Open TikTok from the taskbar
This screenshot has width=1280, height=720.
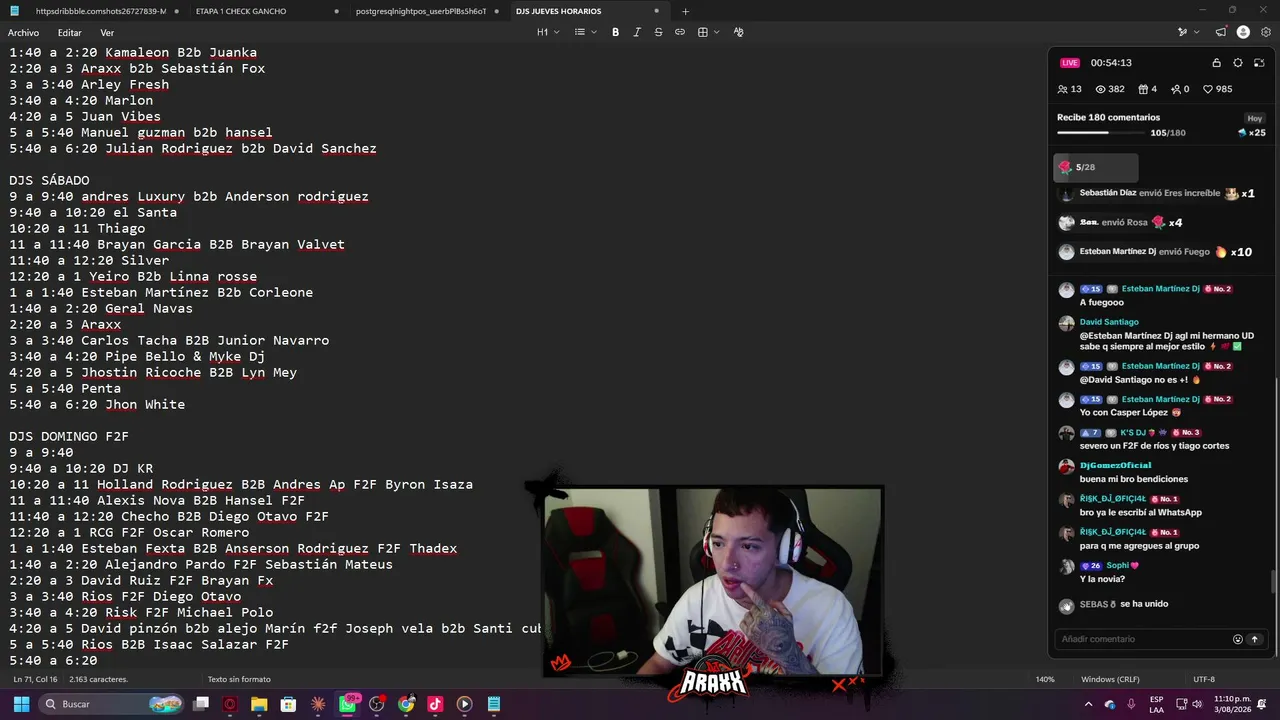[435, 704]
